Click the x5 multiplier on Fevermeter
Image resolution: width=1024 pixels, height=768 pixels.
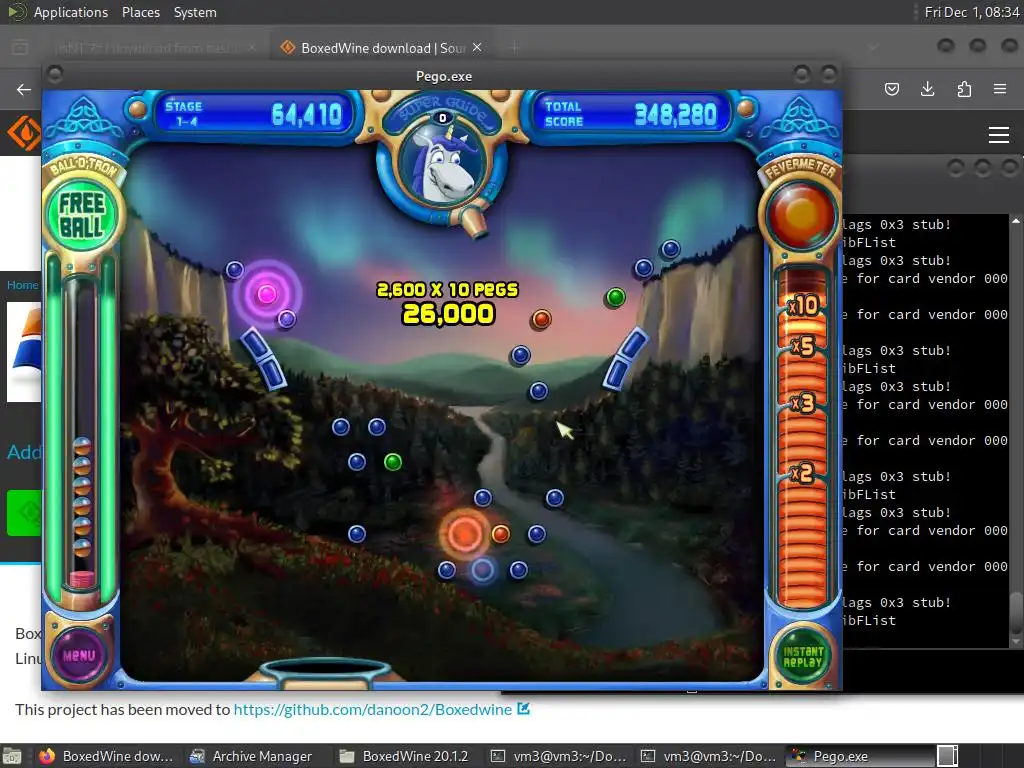pos(803,346)
